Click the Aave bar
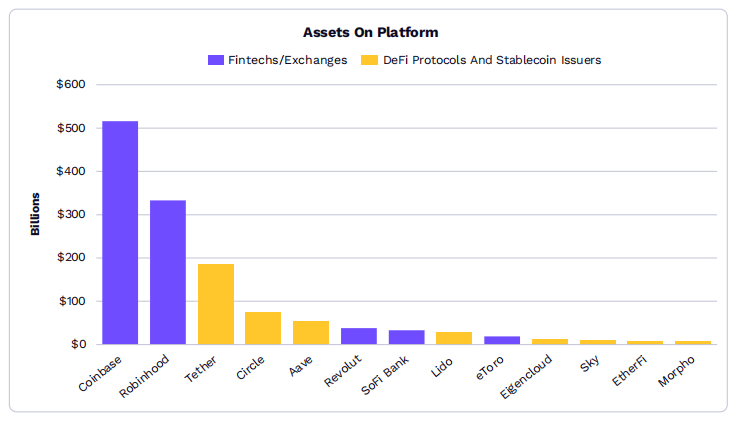The width and height of the screenshot is (736, 424). tap(311, 332)
